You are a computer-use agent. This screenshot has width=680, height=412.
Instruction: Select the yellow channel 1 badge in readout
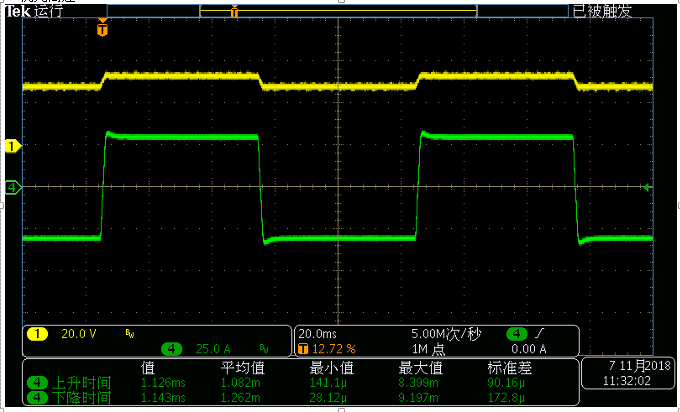37,334
